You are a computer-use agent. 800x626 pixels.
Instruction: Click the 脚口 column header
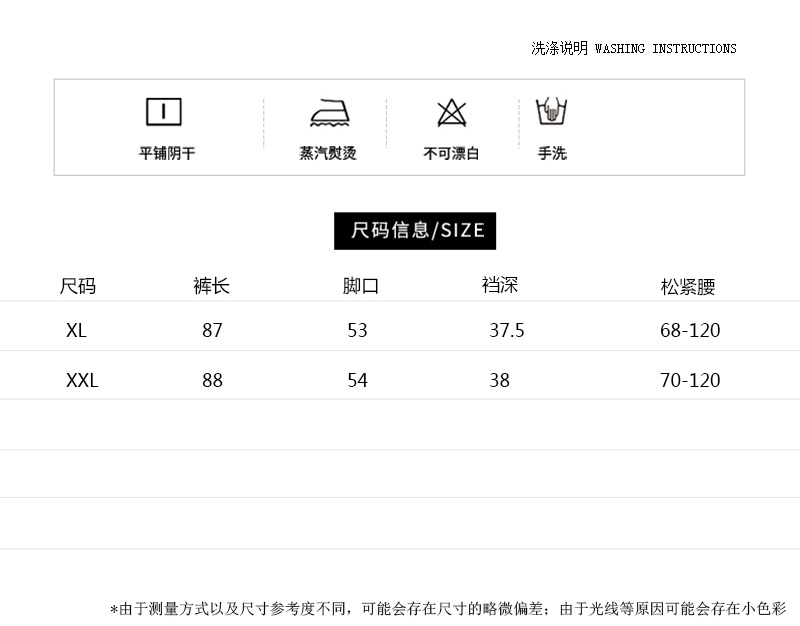pos(361,286)
